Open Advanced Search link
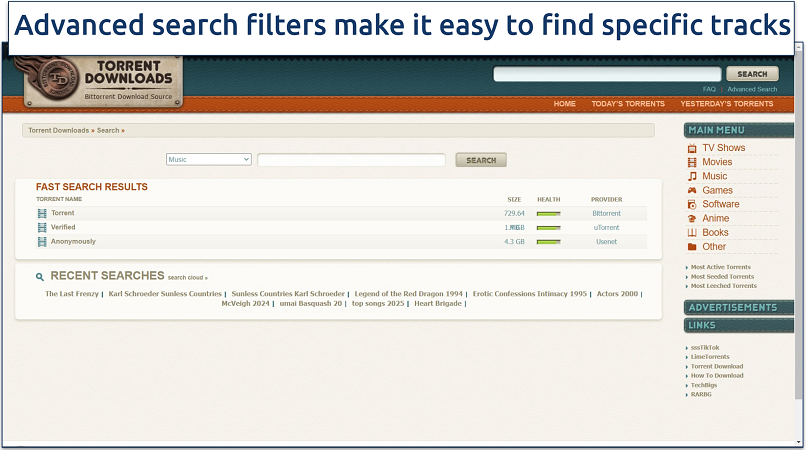 pos(752,89)
